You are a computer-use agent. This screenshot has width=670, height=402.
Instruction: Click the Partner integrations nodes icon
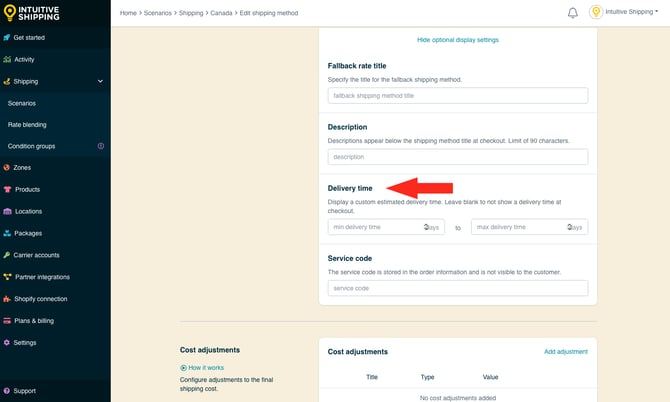[7, 277]
